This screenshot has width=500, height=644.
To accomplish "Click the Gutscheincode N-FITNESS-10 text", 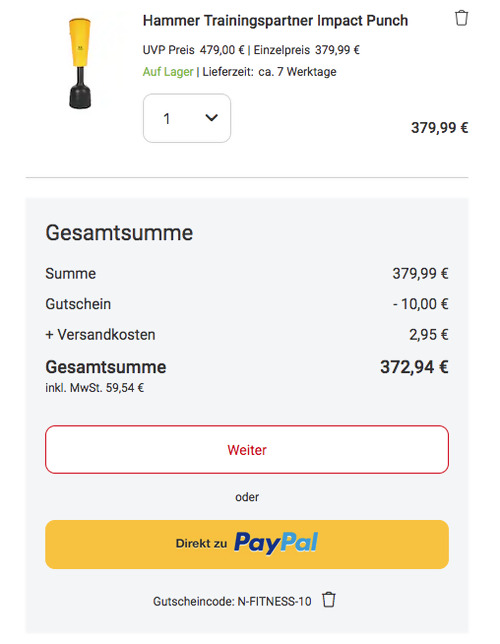I will [x=232, y=602].
